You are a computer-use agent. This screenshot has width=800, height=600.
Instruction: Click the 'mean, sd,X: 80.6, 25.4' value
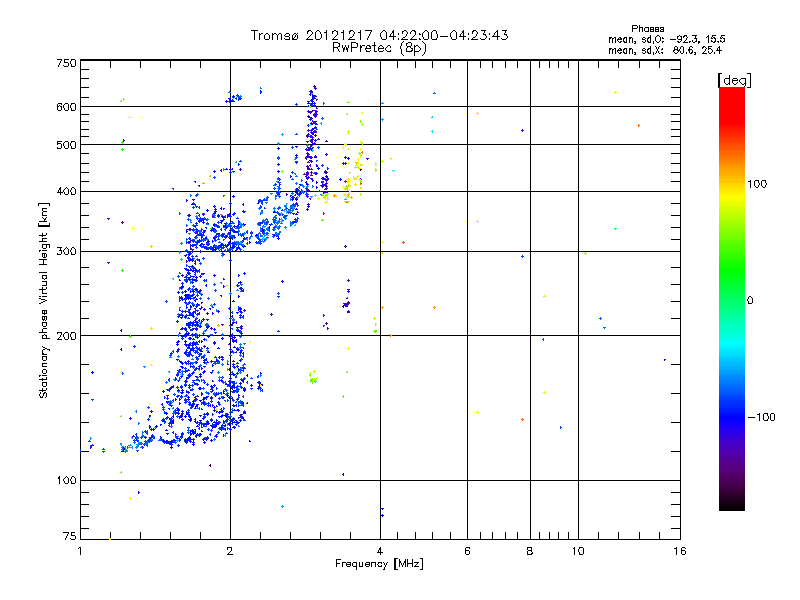tap(664, 50)
